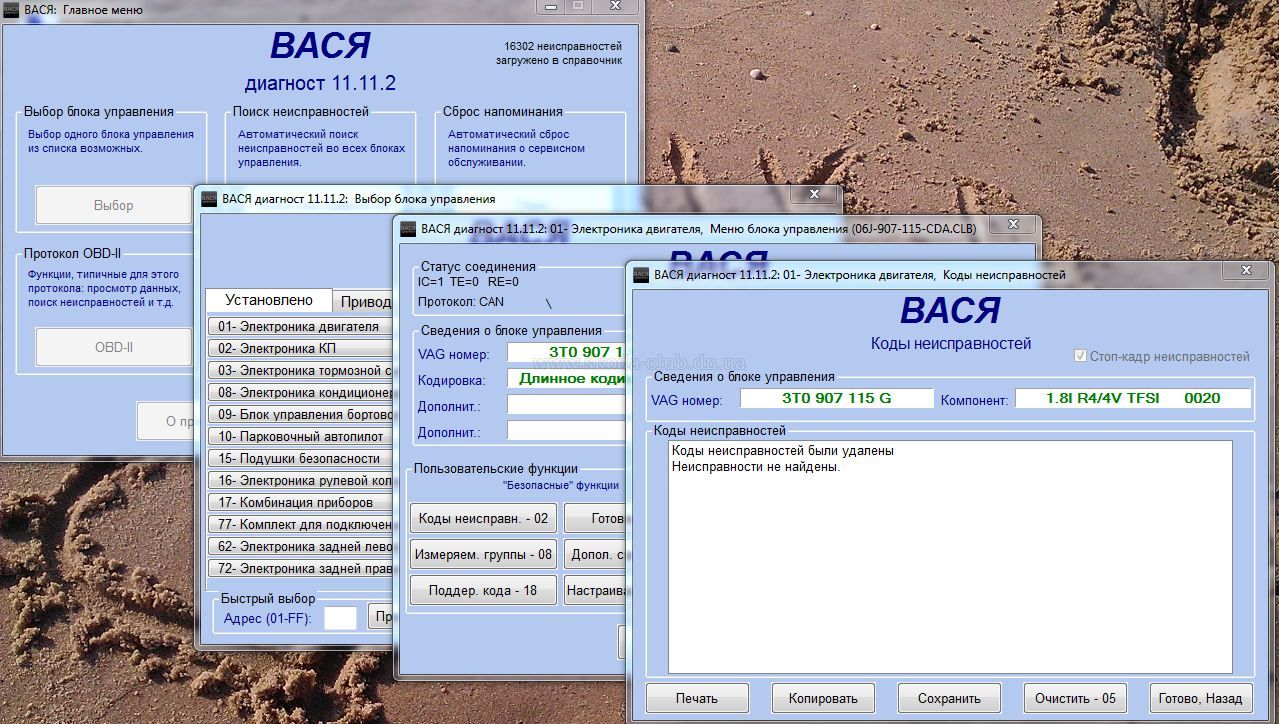1279x724 pixels.
Task: Switch to the Установлено tab
Action: pos(269,300)
